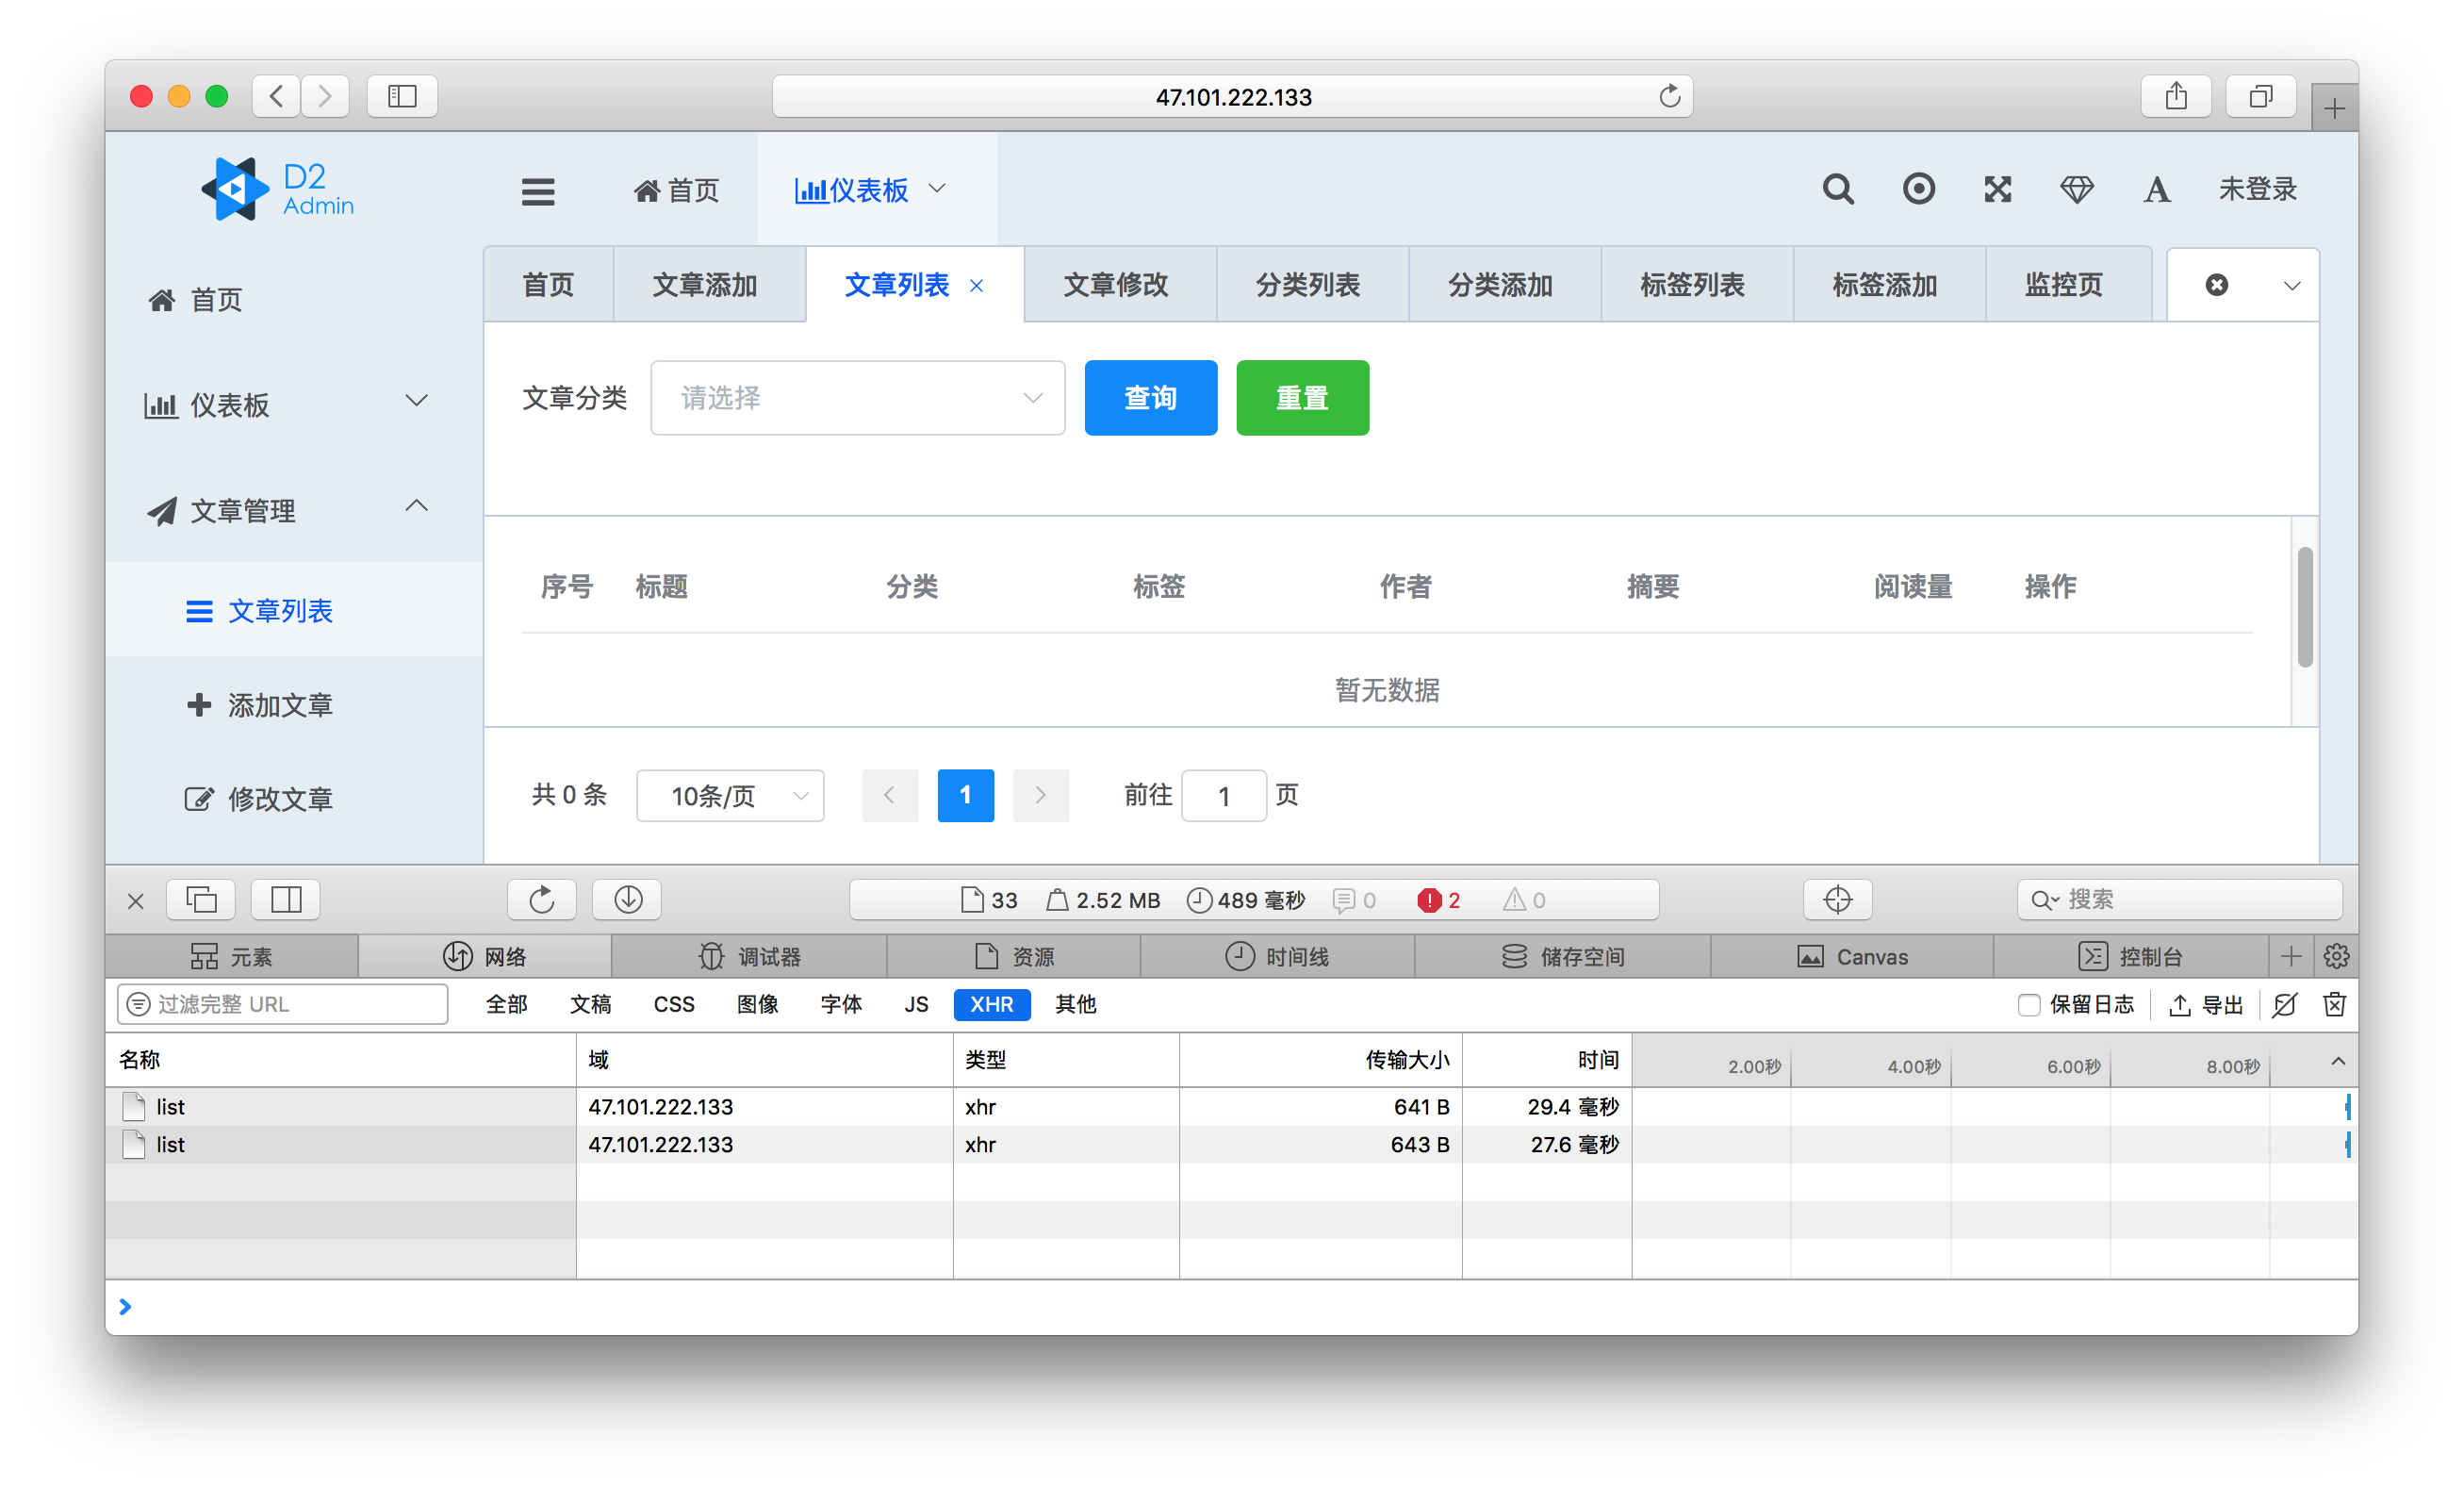Click the element picker crosshair icon
2464x1486 pixels.
point(1837,899)
